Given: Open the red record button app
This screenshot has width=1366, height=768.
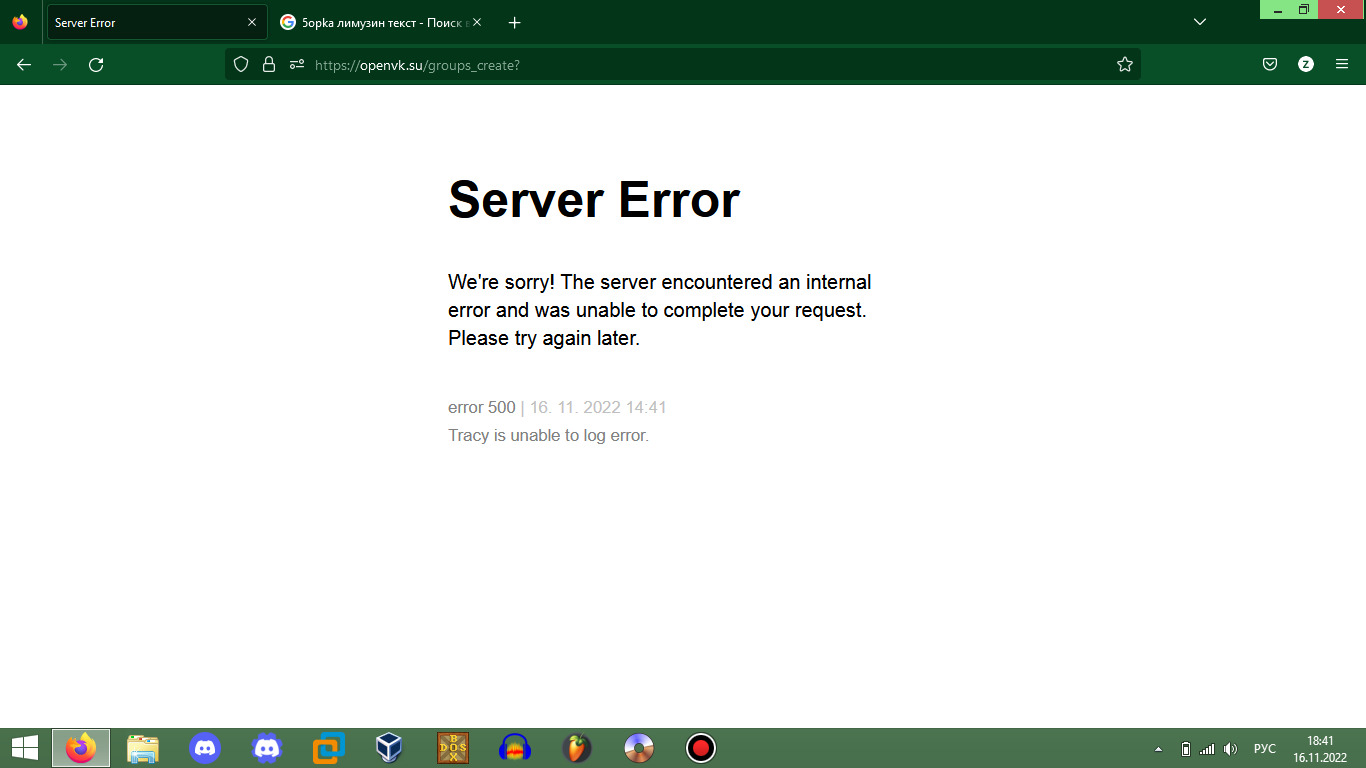Looking at the screenshot, I should (701, 748).
